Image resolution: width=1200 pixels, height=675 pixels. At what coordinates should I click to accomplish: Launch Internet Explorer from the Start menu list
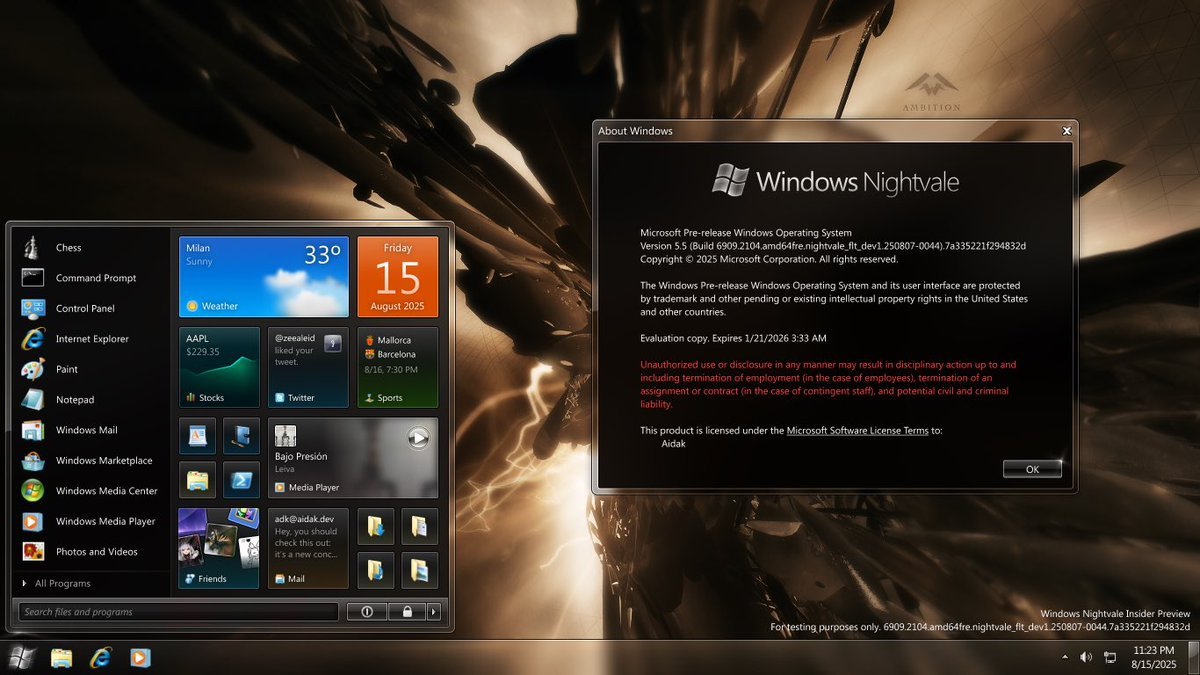(90, 339)
